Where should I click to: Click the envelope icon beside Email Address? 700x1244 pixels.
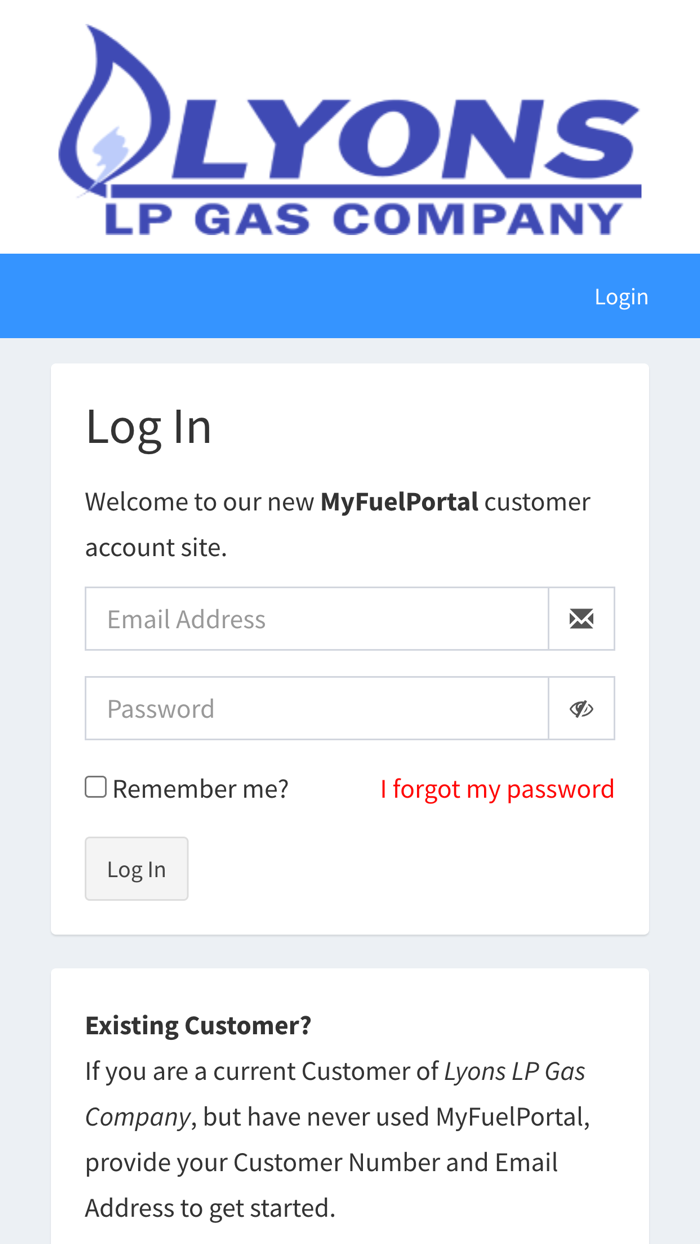point(581,619)
